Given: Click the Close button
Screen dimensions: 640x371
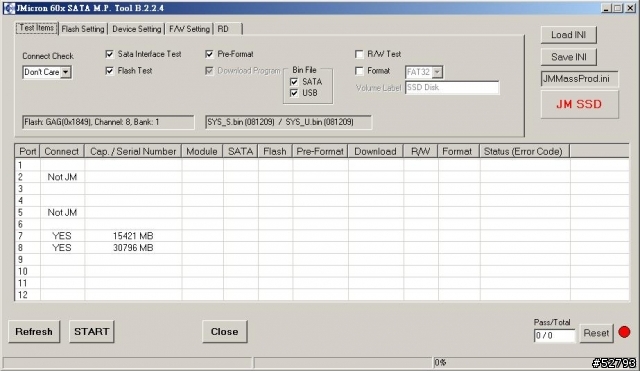Looking at the screenshot, I should coord(224,331).
